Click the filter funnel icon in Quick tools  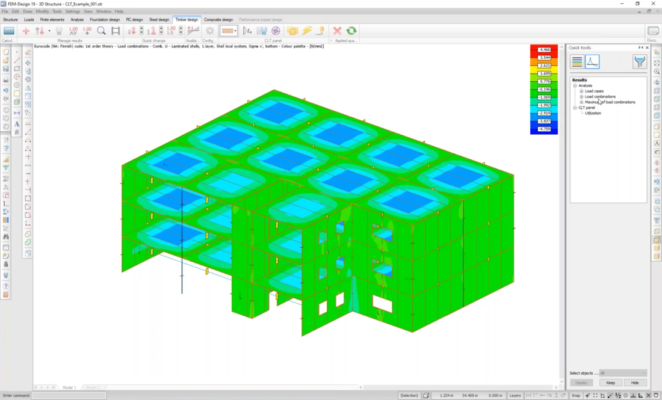click(640, 62)
